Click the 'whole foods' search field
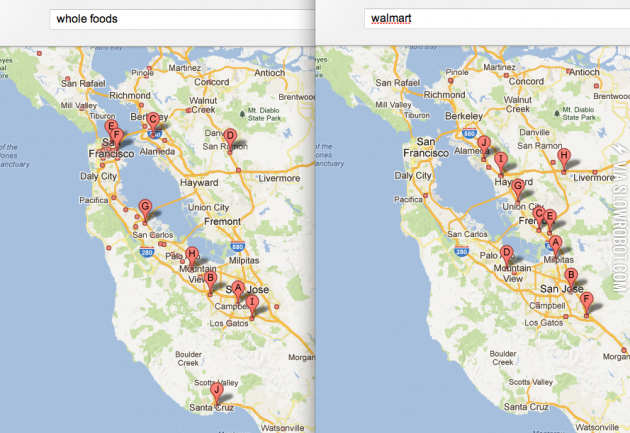This screenshot has height=433, width=630. coord(180,18)
